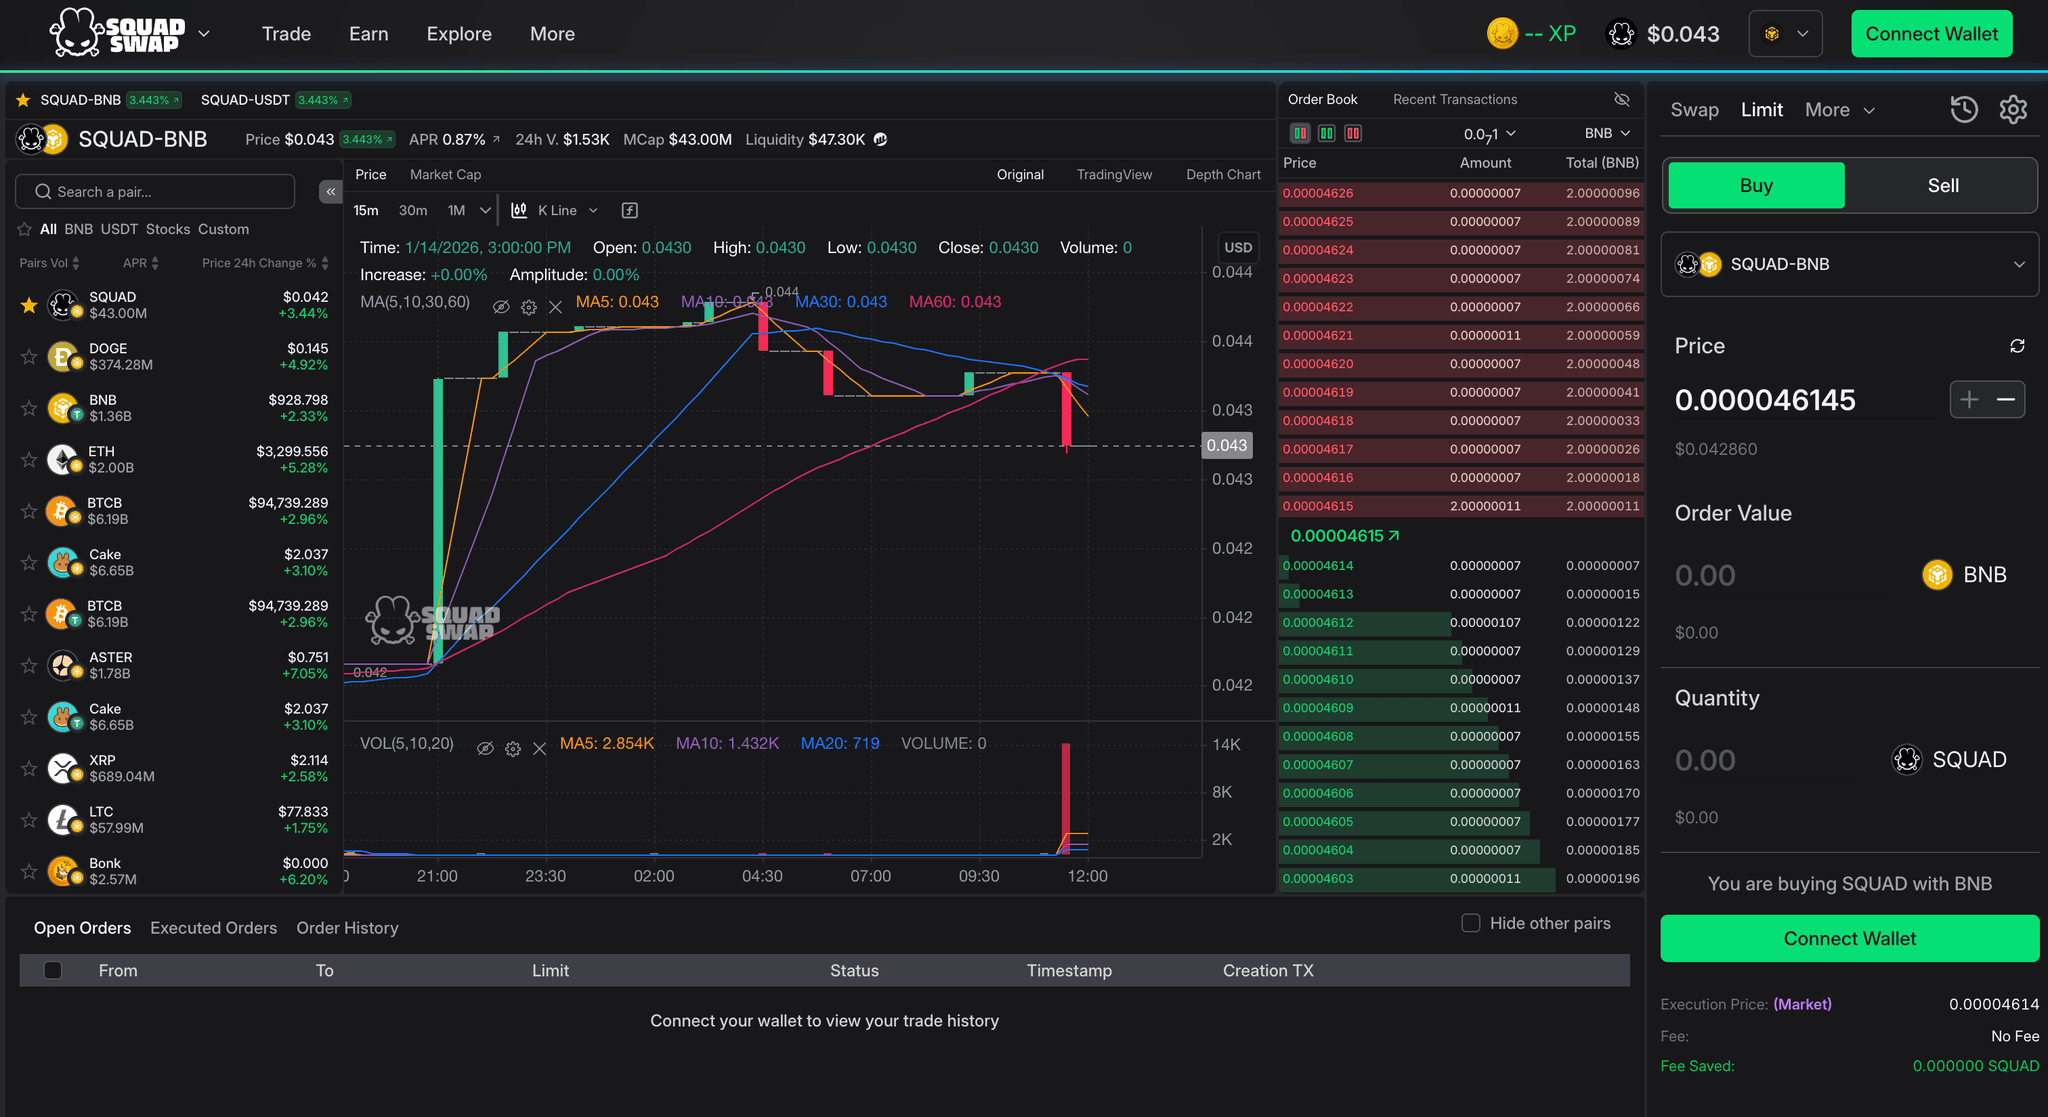The image size is (2048, 1117).
Task: Increase price with plus stepper
Action: 1969,400
